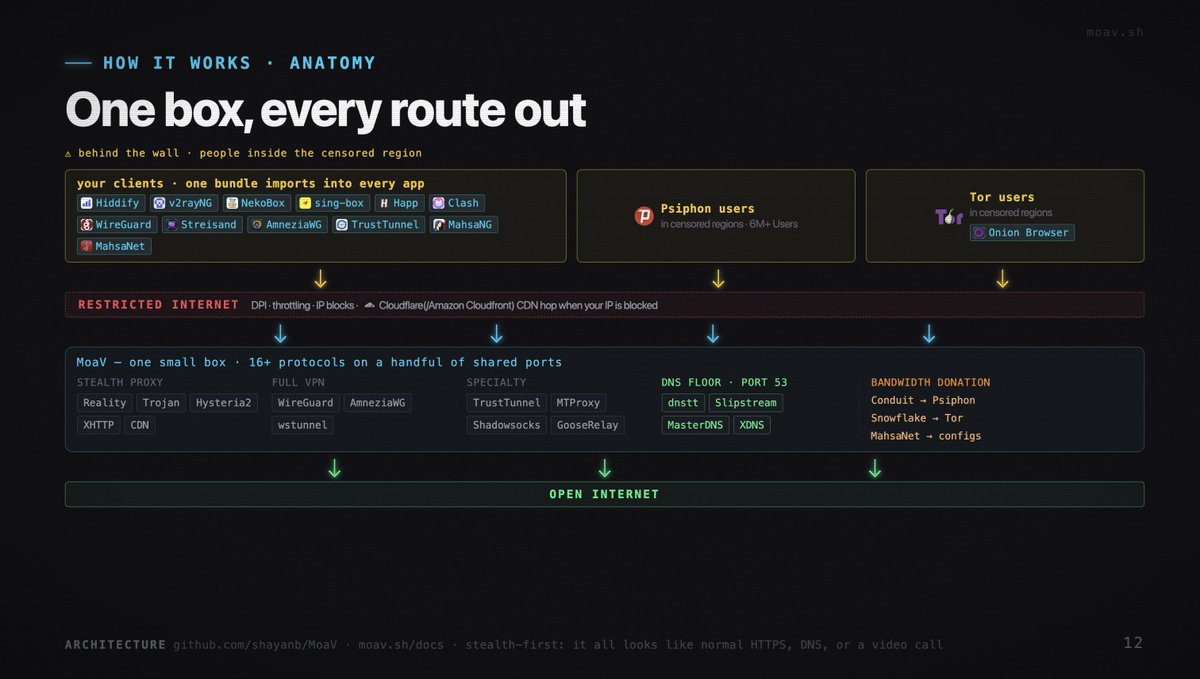Viewport: 1200px width, 679px height.
Task: Click the slide number 12
Action: click(x=1133, y=643)
